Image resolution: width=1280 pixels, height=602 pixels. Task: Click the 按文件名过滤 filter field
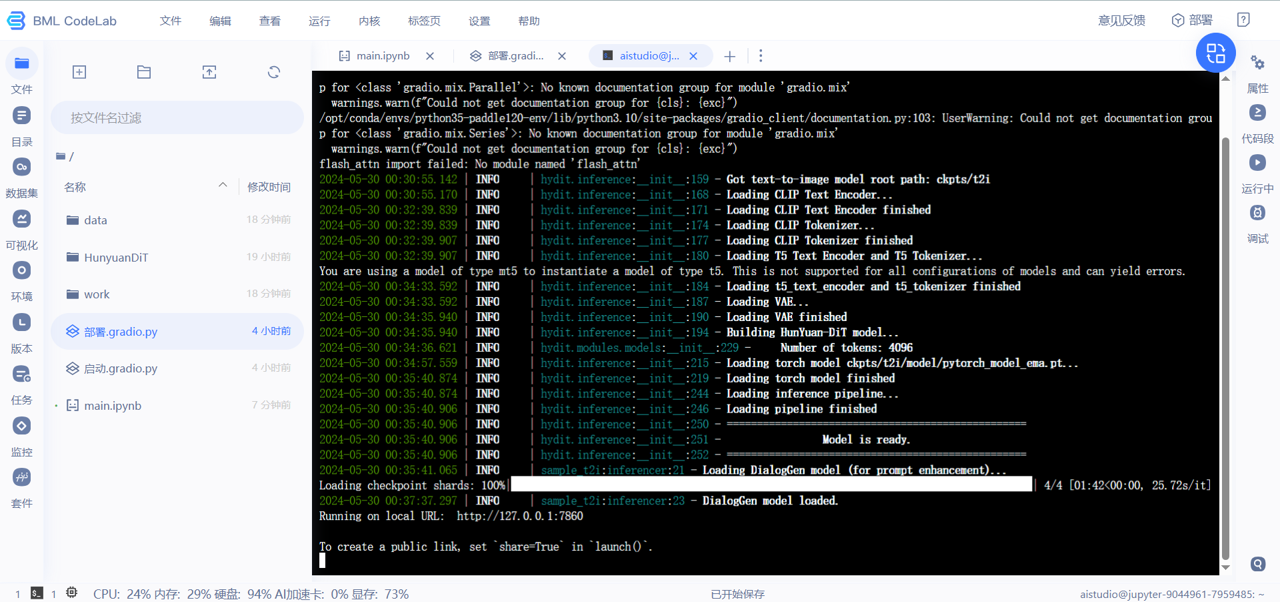(x=177, y=118)
